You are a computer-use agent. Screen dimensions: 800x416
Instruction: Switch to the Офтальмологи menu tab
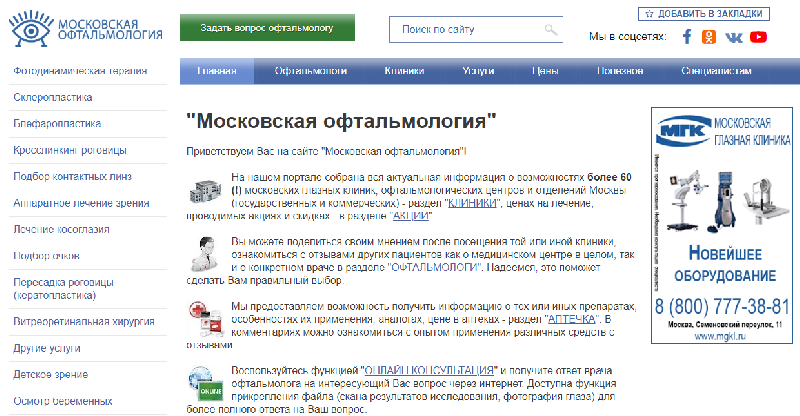[311, 72]
